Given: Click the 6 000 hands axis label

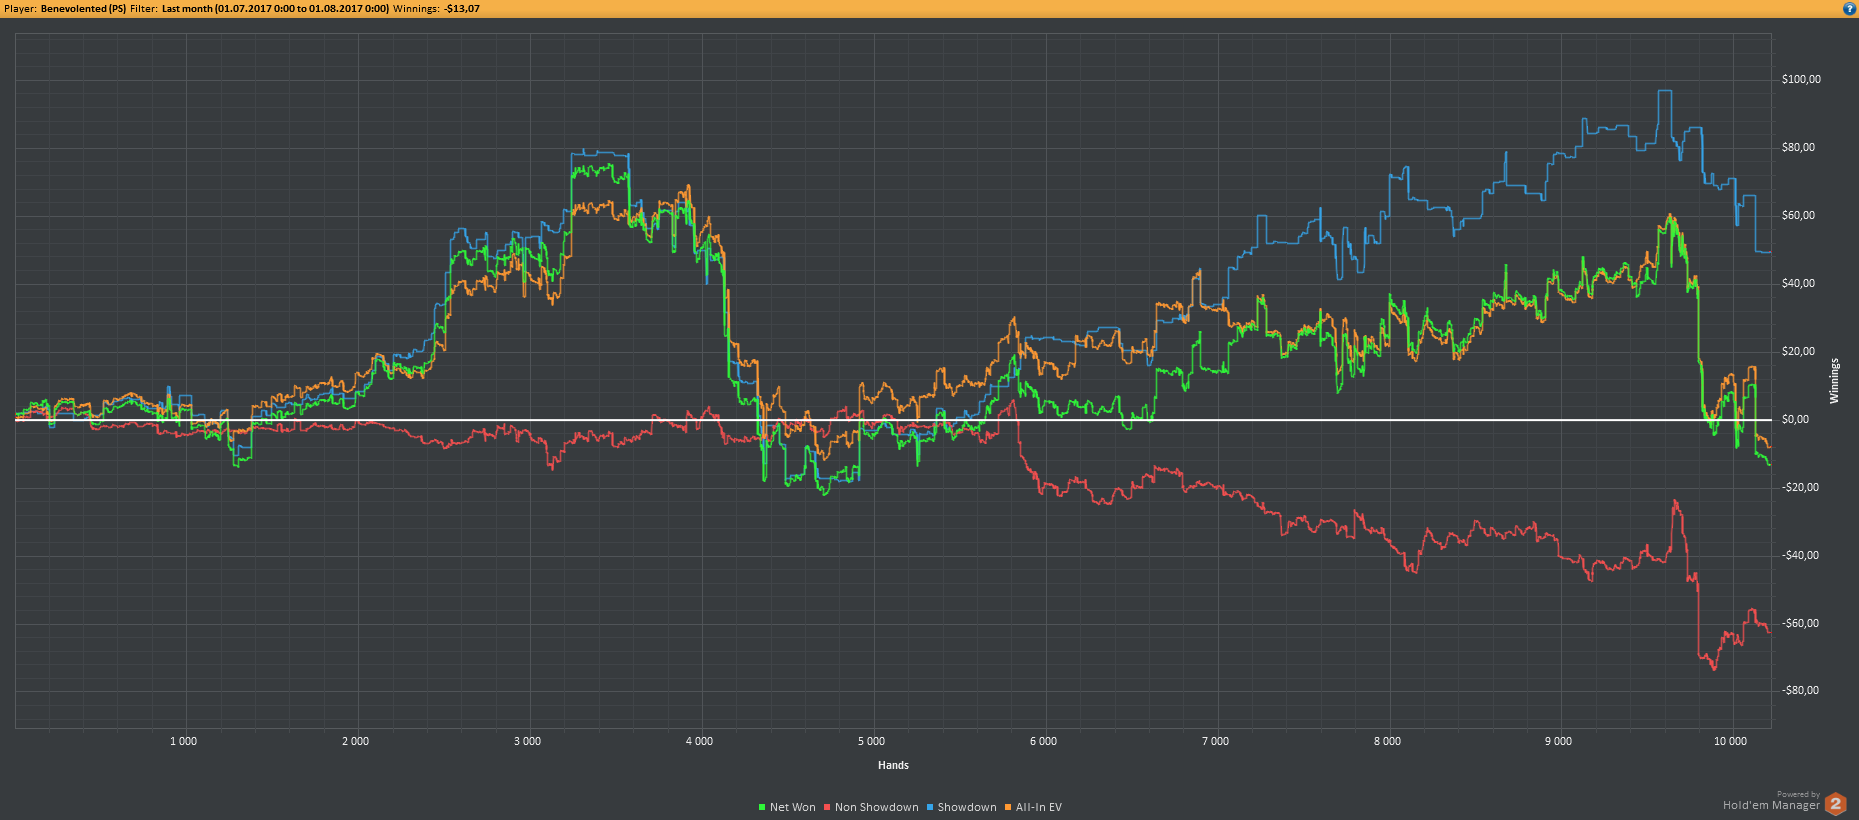Looking at the screenshot, I should click(x=1043, y=741).
